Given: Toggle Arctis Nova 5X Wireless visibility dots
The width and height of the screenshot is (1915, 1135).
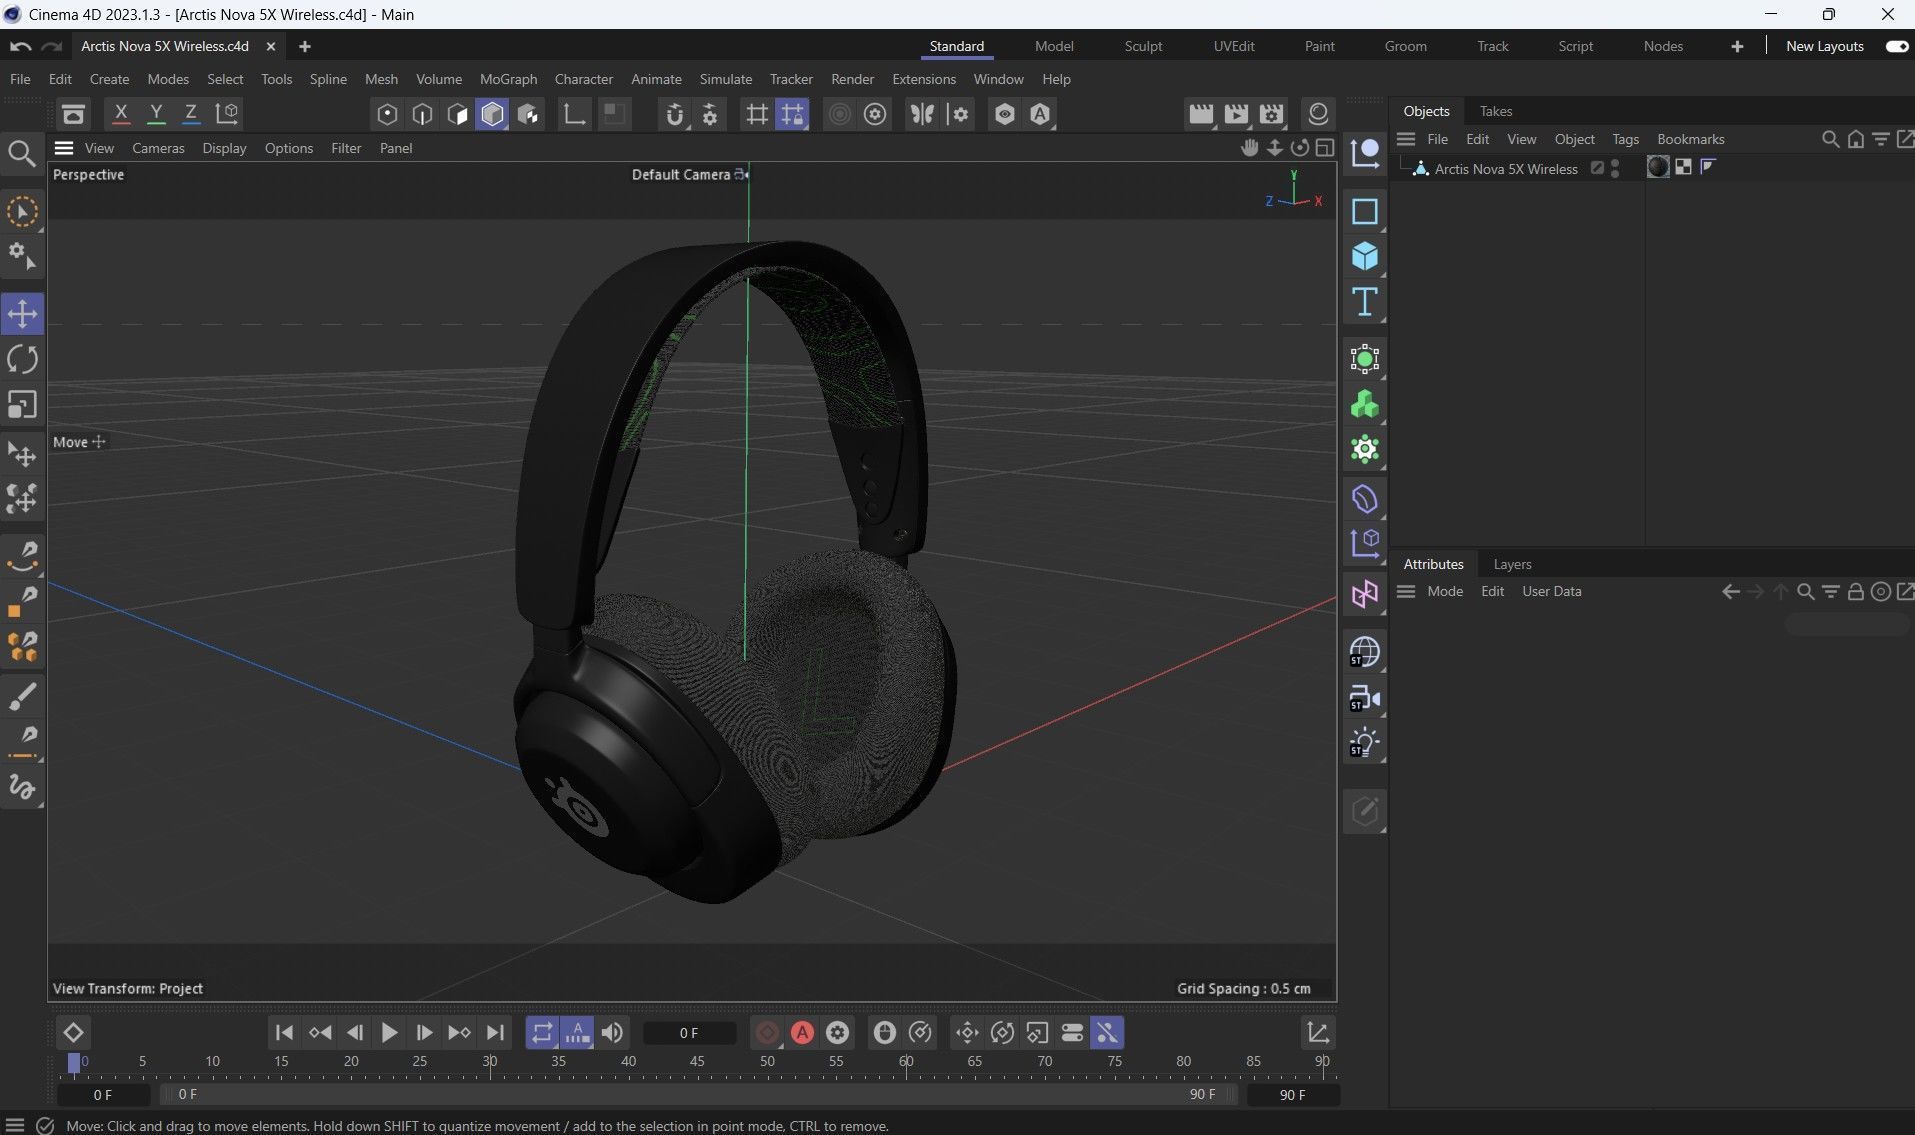Looking at the screenshot, I should pos(1615,168).
